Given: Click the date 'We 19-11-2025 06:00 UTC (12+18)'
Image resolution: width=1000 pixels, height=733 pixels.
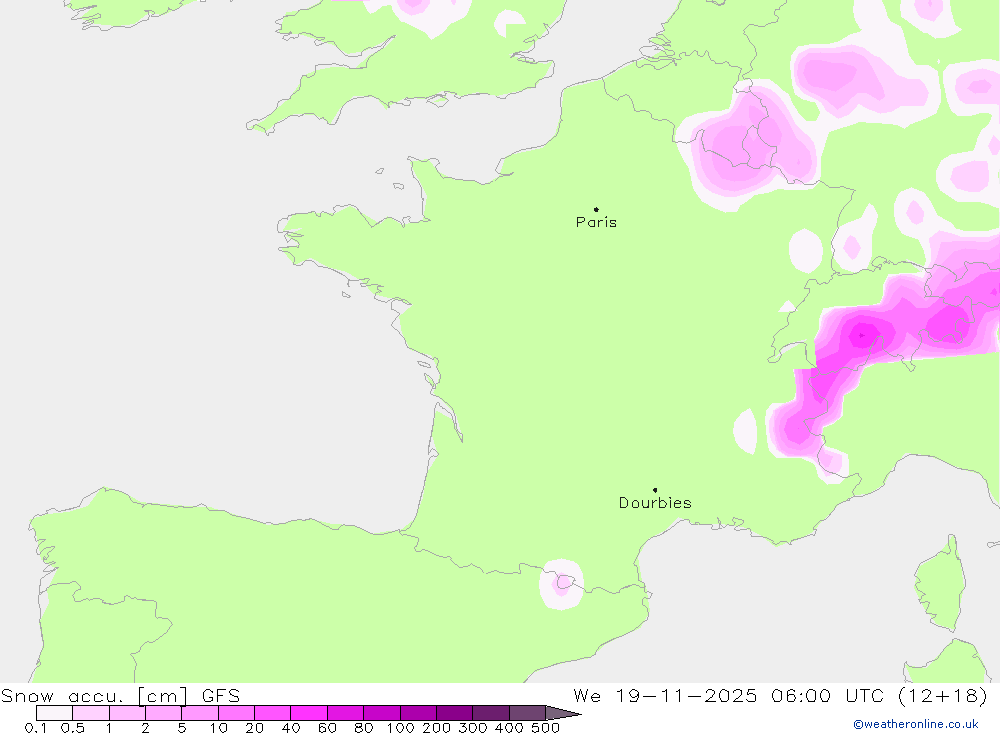Looking at the screenshot, I should click(781, 695).
